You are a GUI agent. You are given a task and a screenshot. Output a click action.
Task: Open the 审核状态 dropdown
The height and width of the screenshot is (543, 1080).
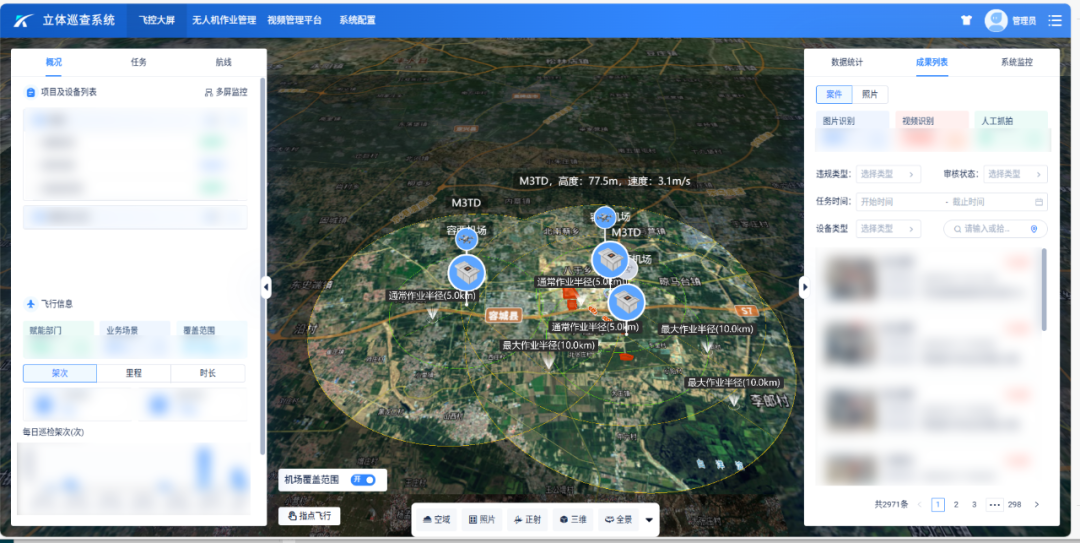pyautogui.click(x=1015, y=174)
